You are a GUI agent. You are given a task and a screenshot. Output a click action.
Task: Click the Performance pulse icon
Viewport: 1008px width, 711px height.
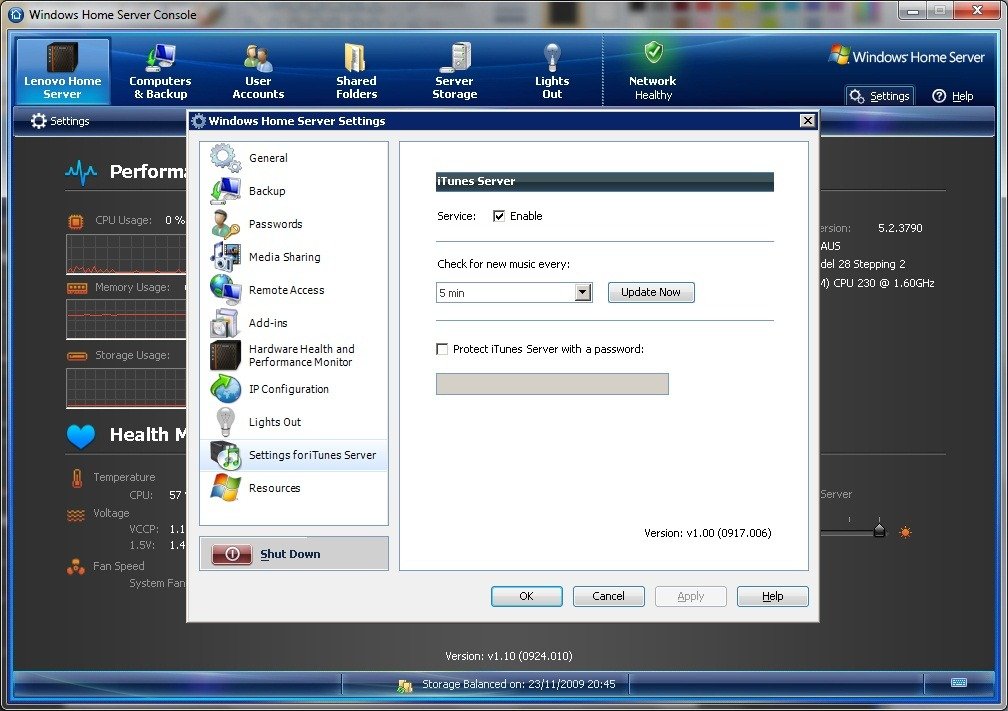(x=81, y=172)
